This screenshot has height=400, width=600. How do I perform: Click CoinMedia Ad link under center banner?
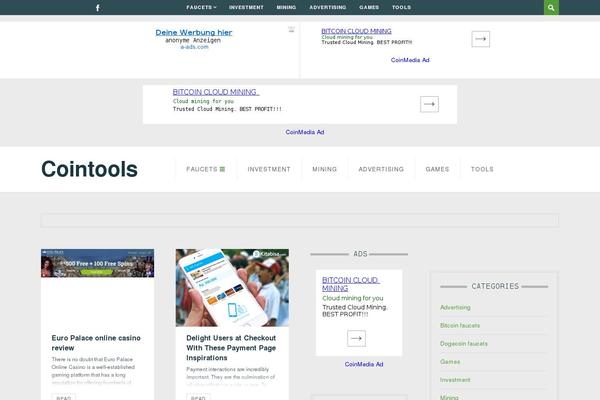[x=305, y=132]
